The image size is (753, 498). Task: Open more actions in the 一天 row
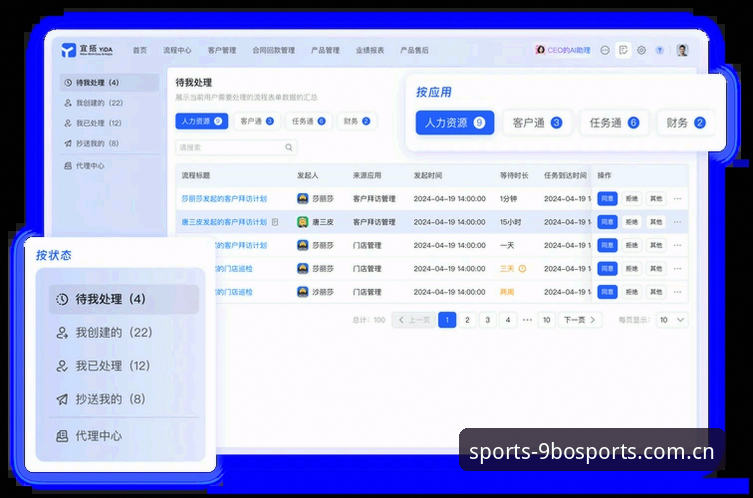[x=678, y=245]
